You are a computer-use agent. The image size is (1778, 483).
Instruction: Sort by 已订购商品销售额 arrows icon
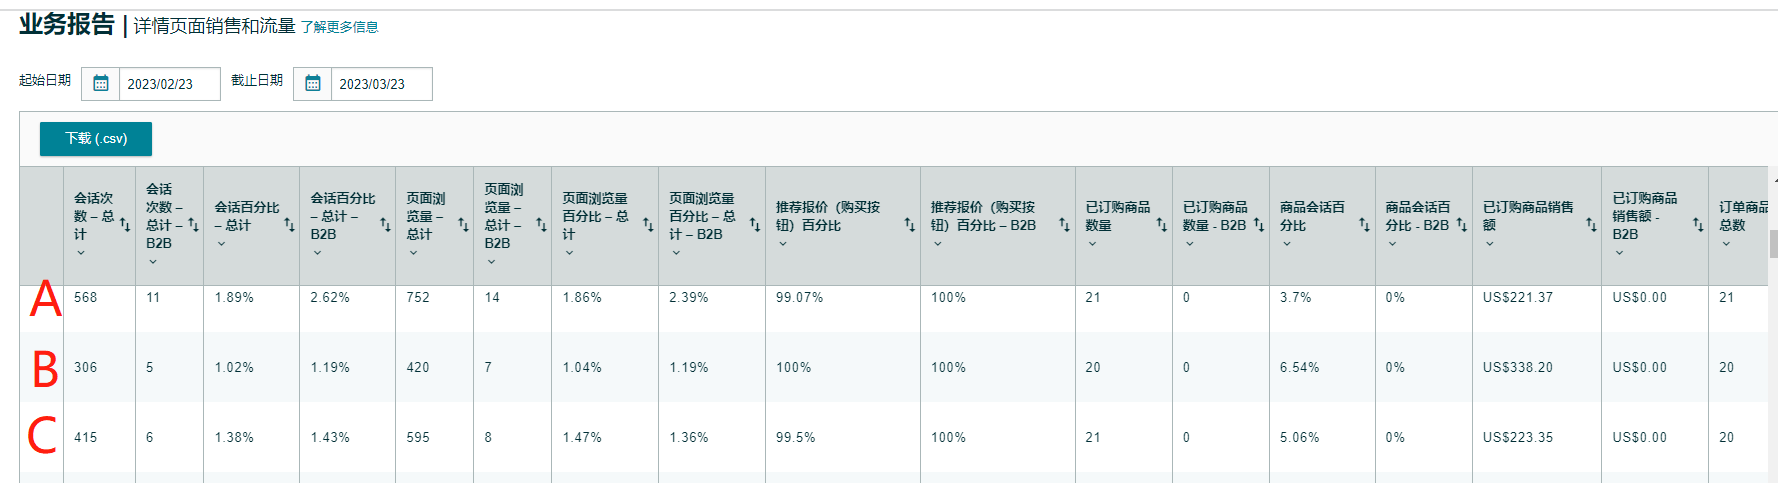click(x=1591, y=225)
